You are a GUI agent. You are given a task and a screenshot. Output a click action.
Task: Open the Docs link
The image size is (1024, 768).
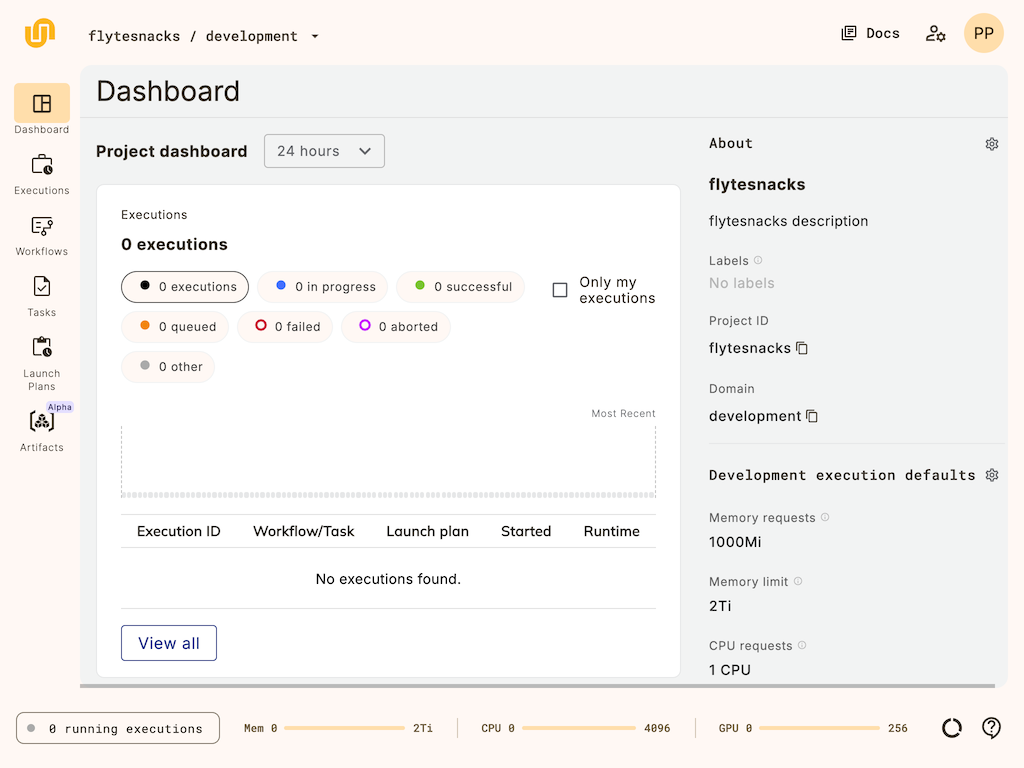[870, 34]
